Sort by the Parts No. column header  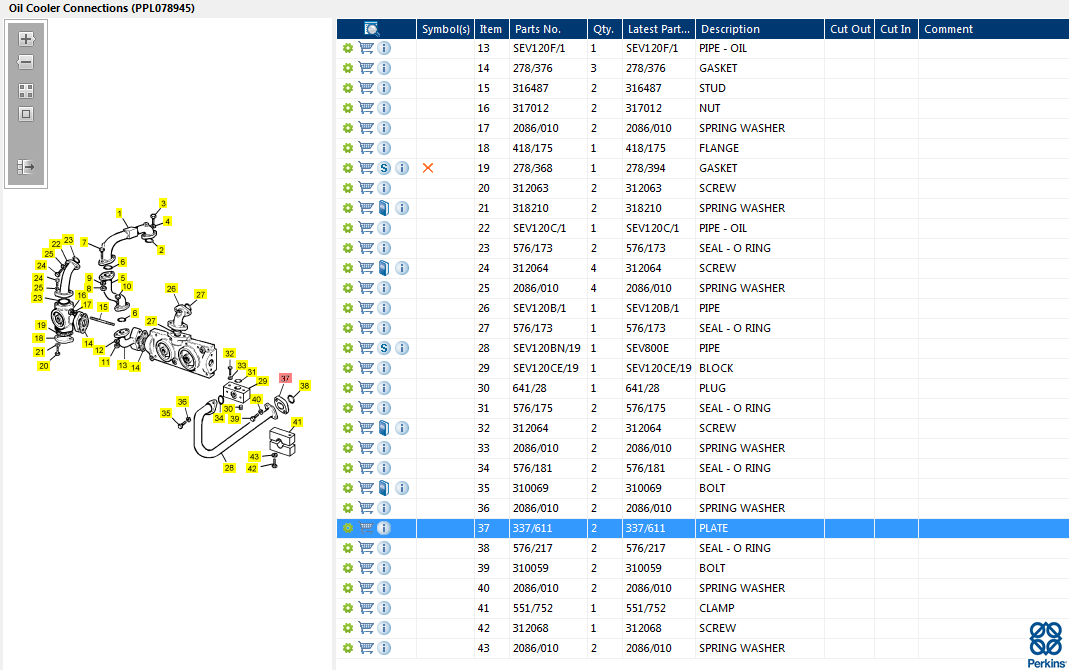(x=538, y=29)
